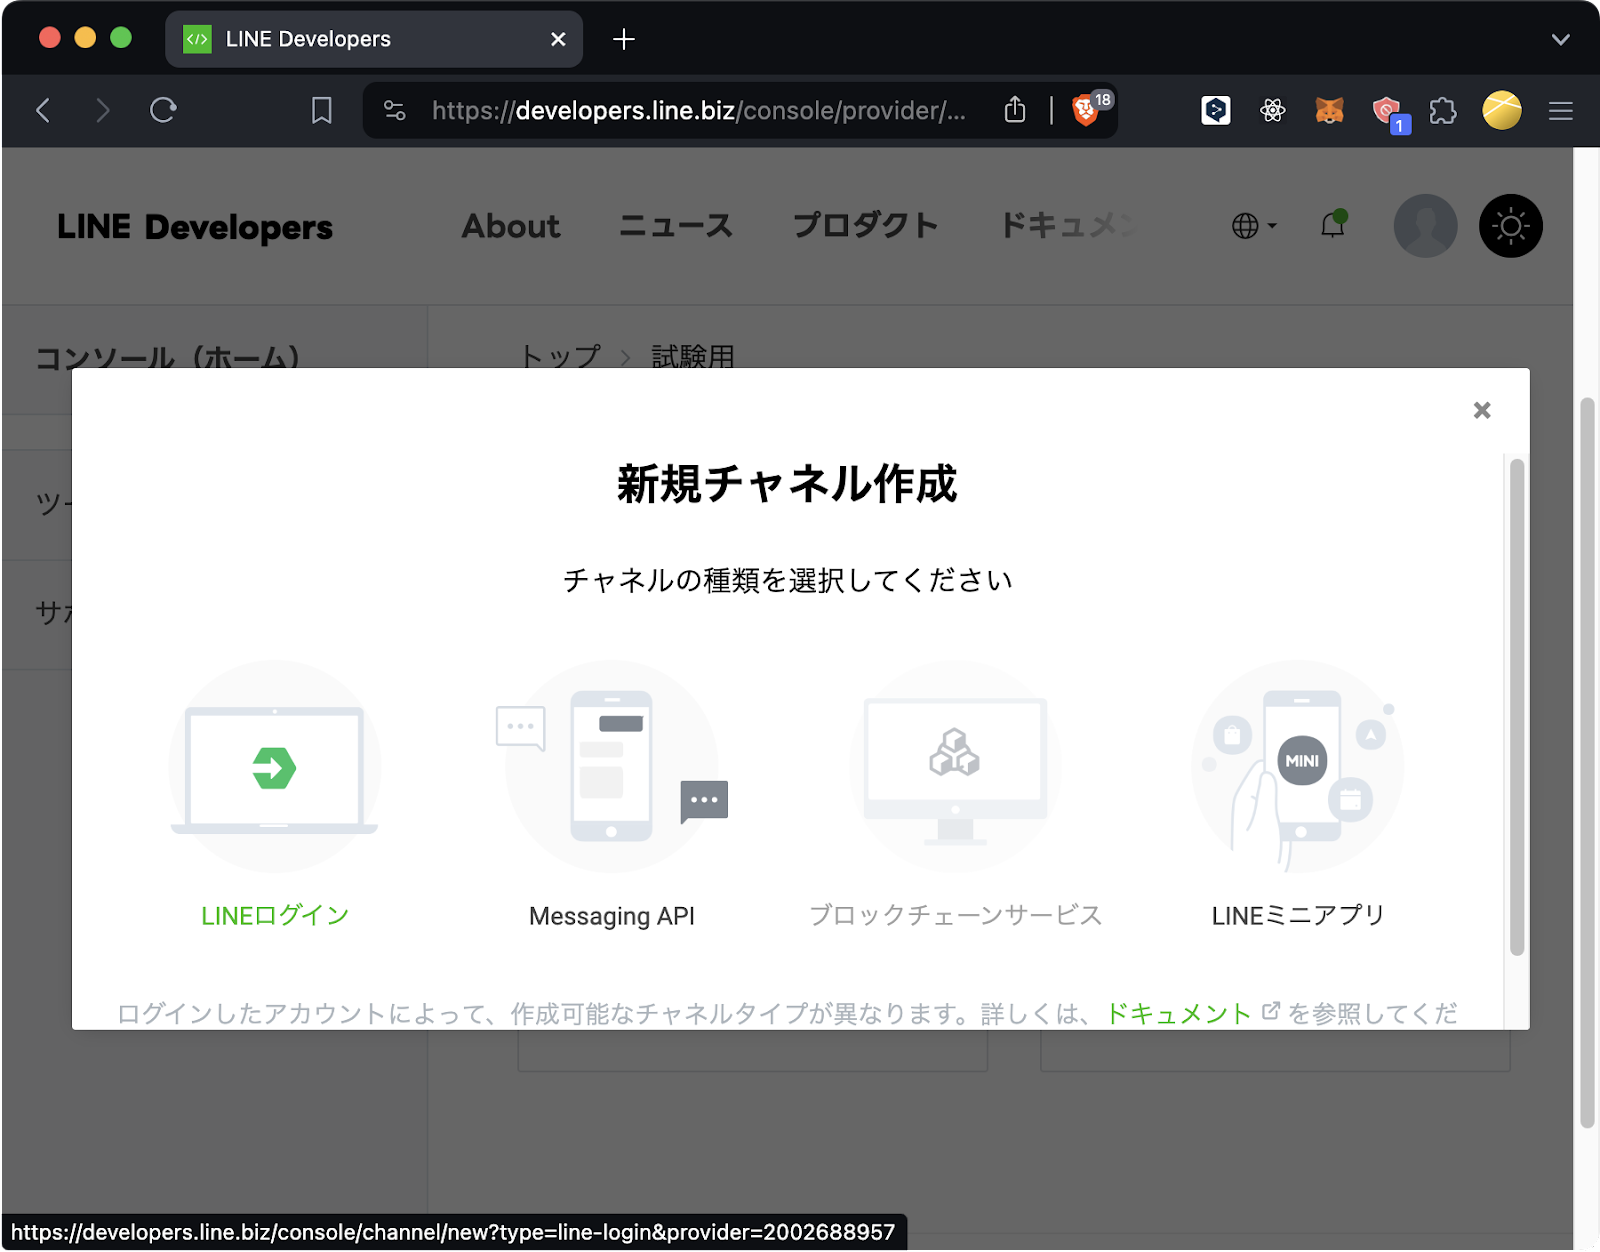Viewport: 1600px width, 1252px height.
Task: Share this page via the share icon
Action: pyautogui.click(x=1015, y=109)
